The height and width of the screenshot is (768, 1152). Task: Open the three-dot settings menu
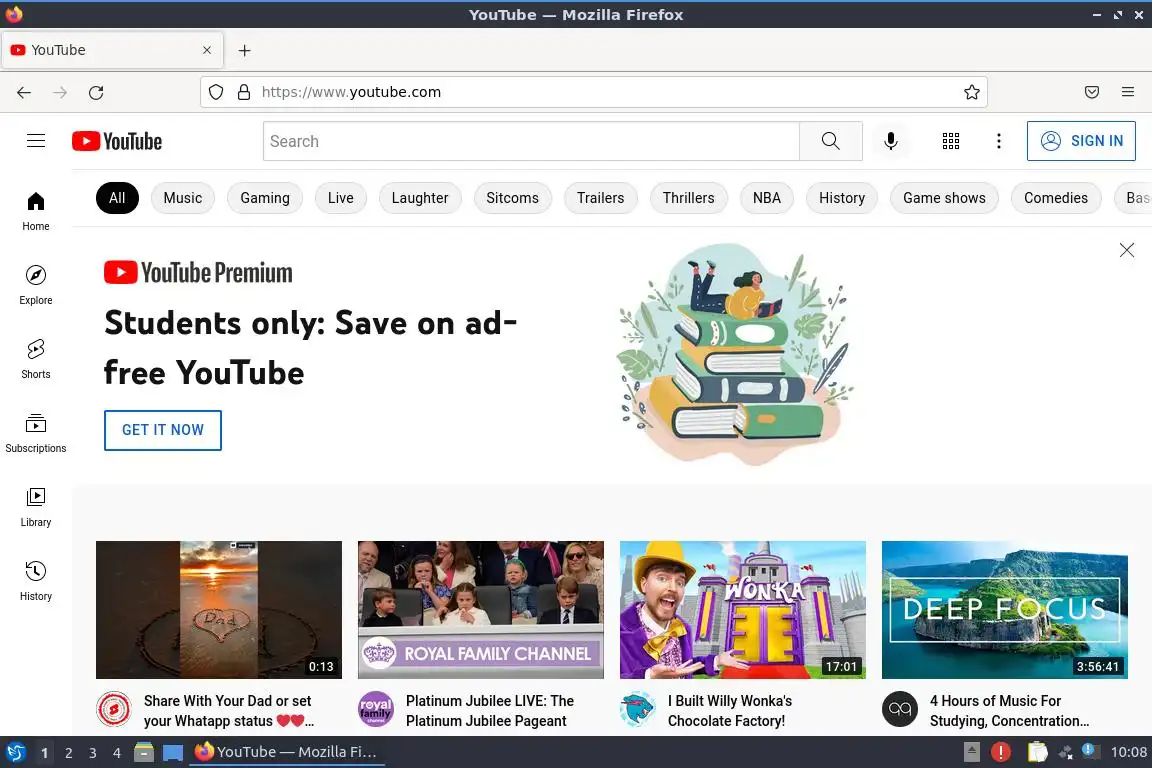coord(998,141)
